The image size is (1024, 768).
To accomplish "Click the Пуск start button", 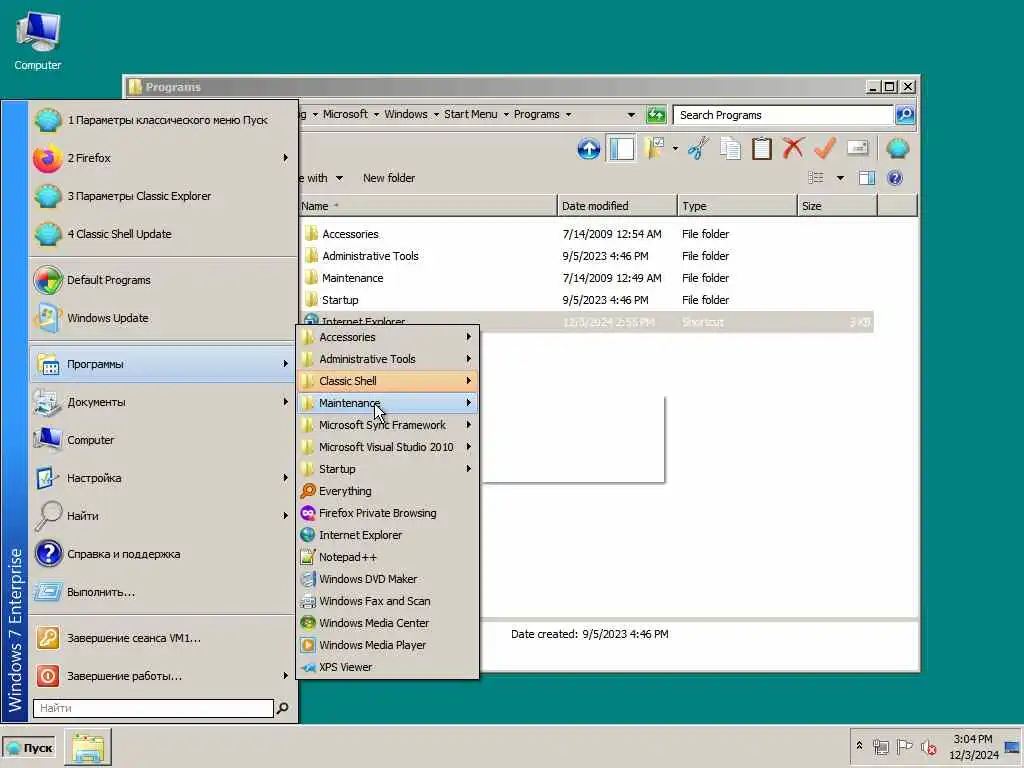I will (29, 748).
